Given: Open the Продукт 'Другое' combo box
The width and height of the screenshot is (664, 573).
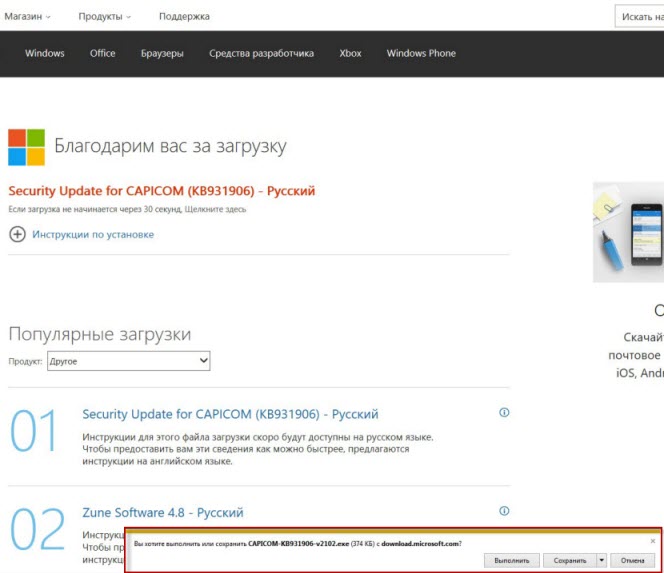Looking at the screenshot, I should tap(129, 361).
